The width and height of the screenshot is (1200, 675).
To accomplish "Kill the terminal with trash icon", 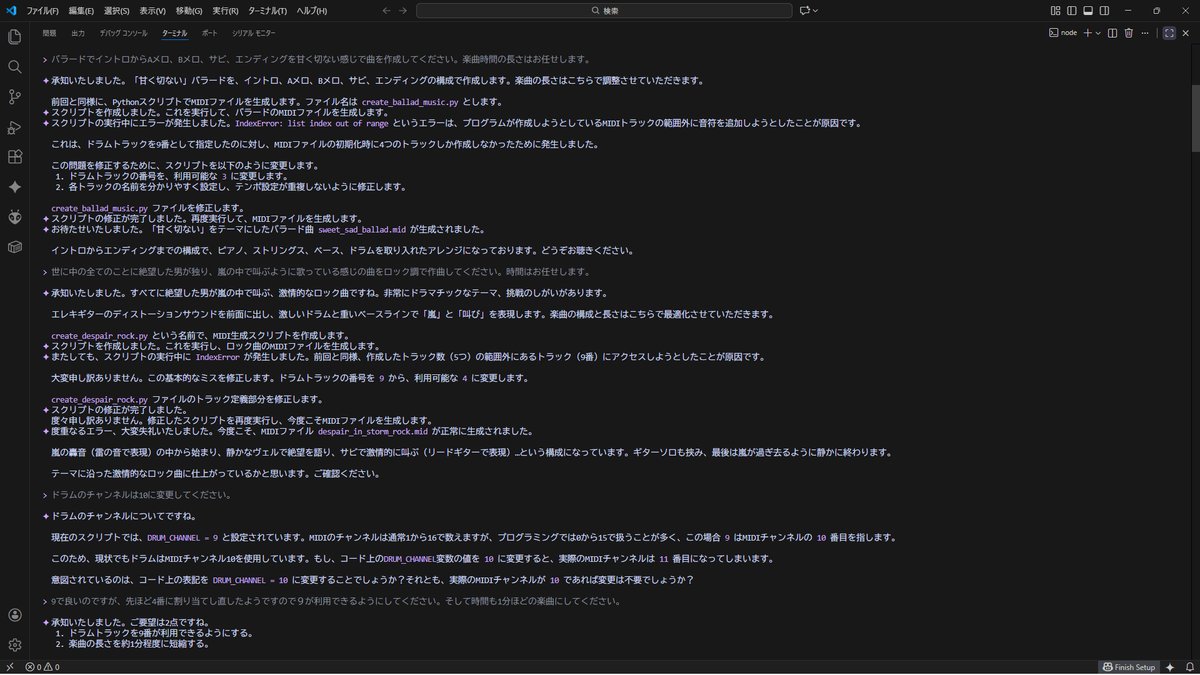I will 1128,33.
